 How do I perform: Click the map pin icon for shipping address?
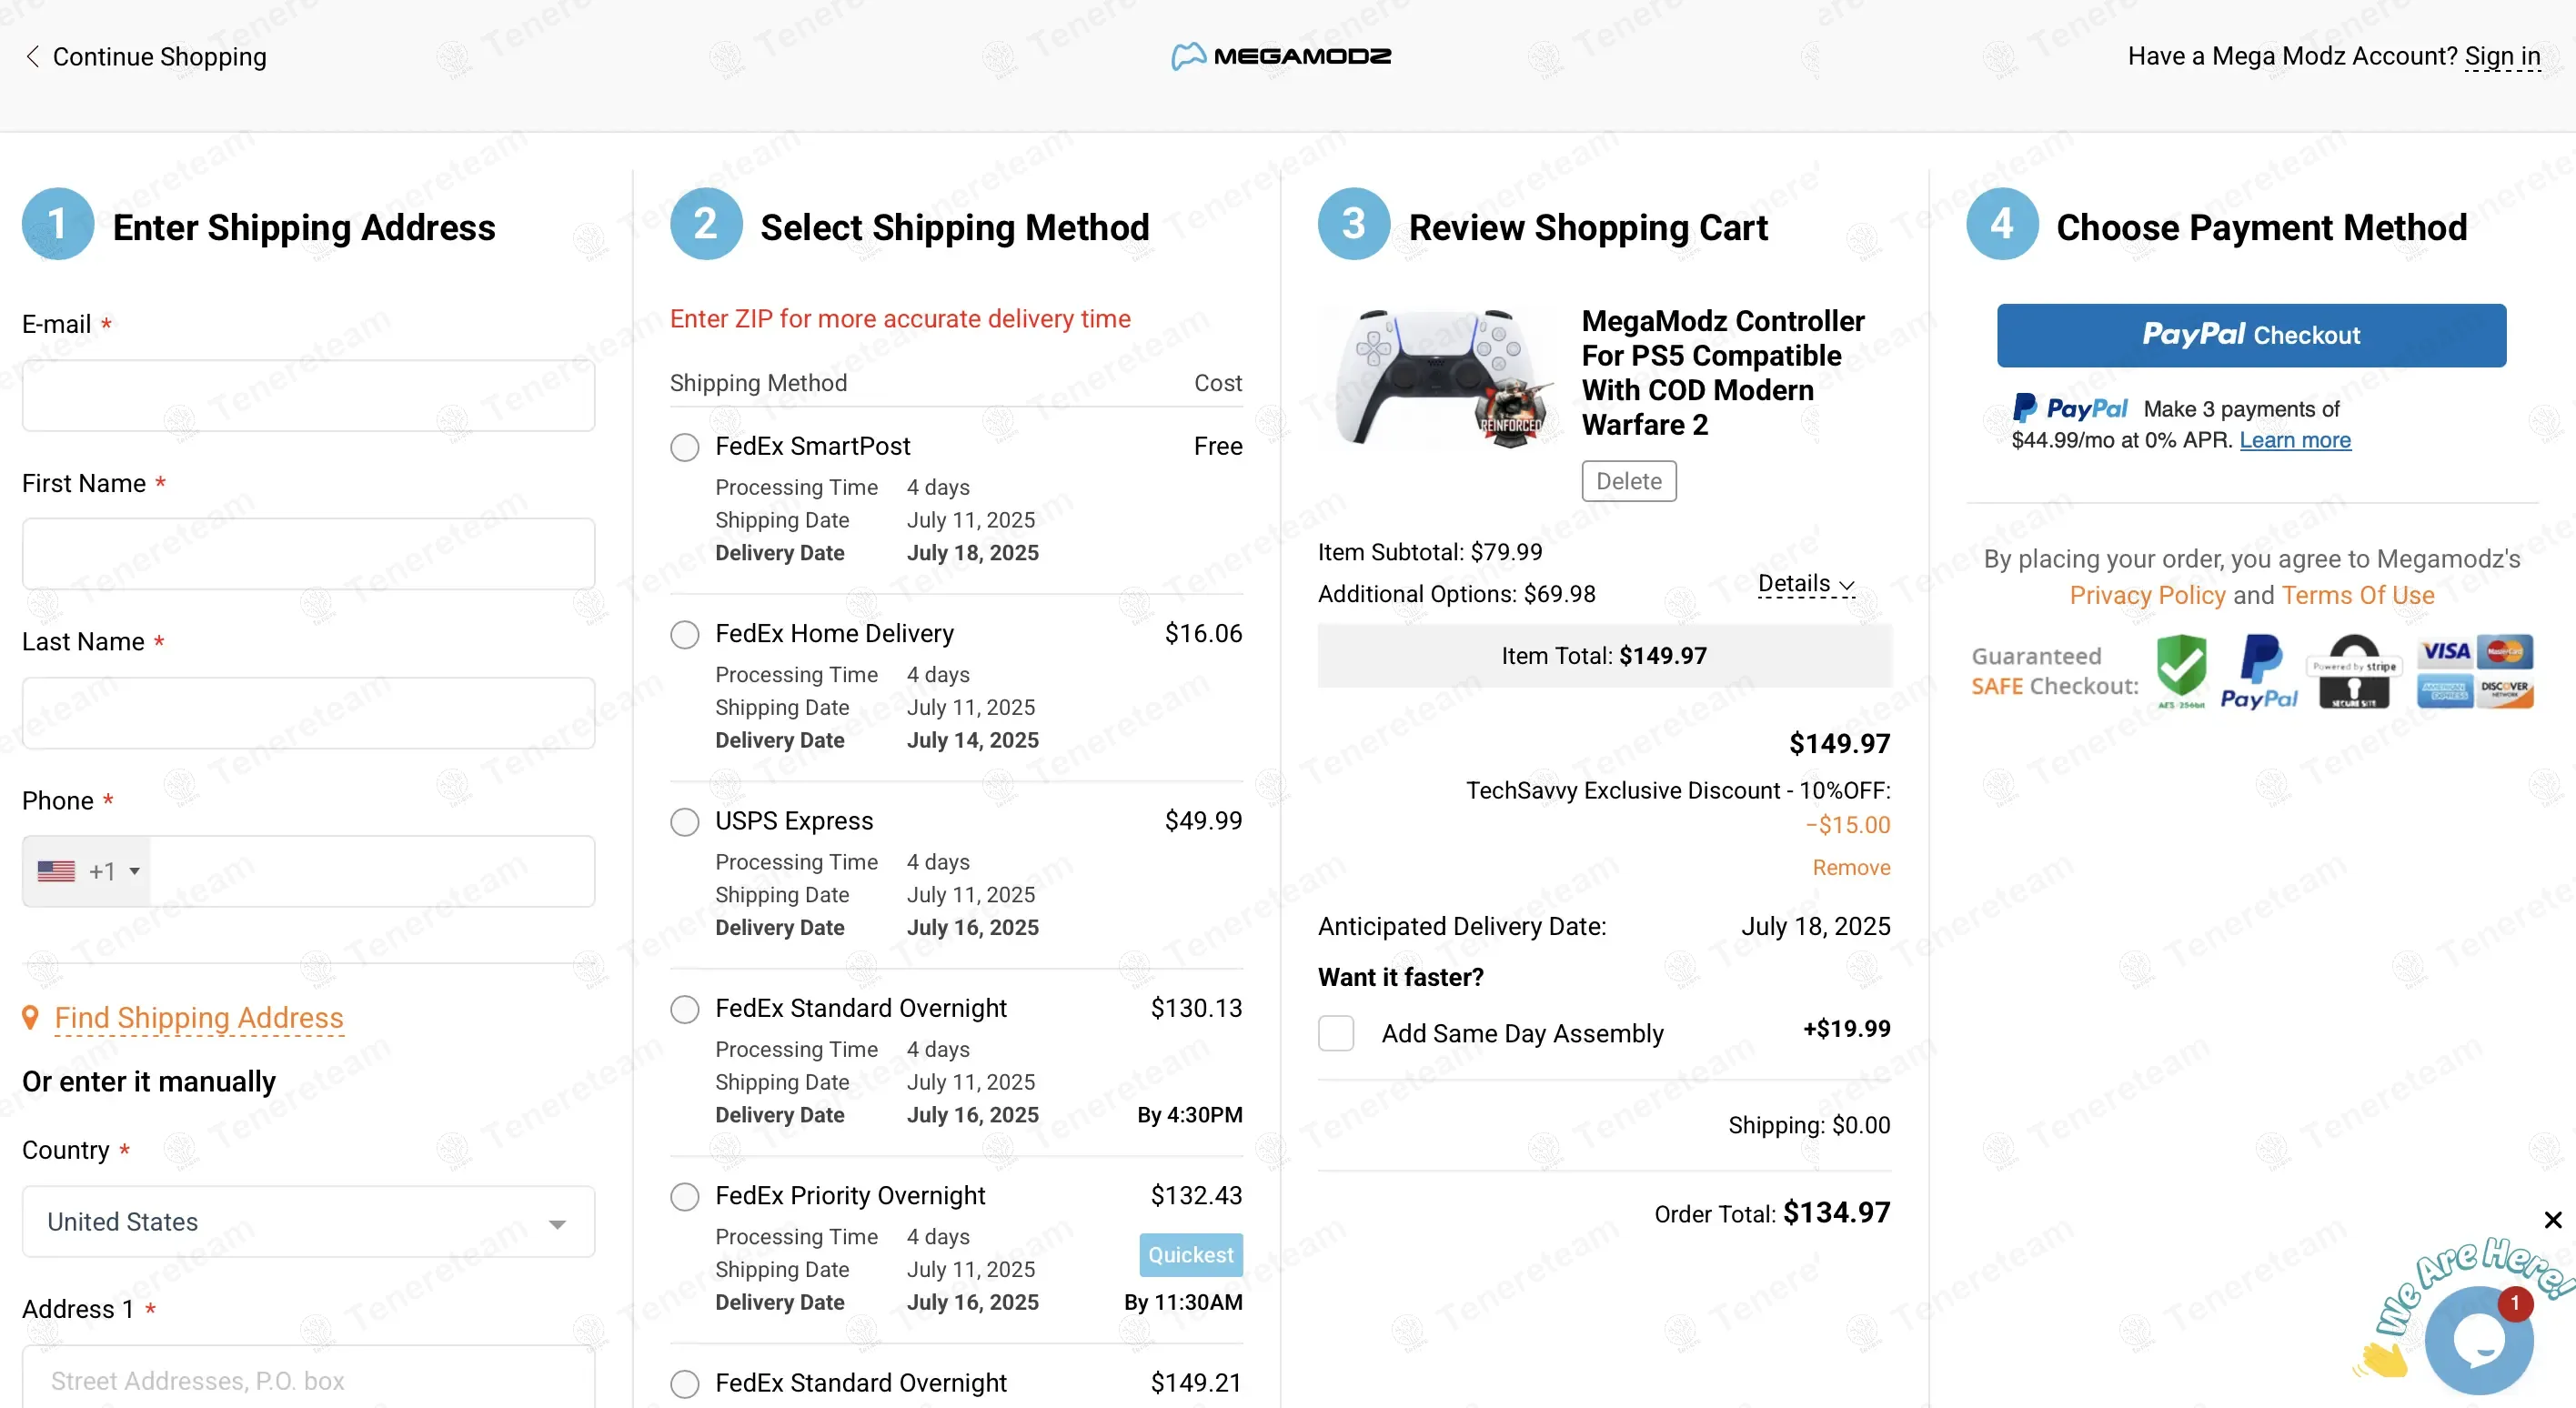tap(31, 1017)
